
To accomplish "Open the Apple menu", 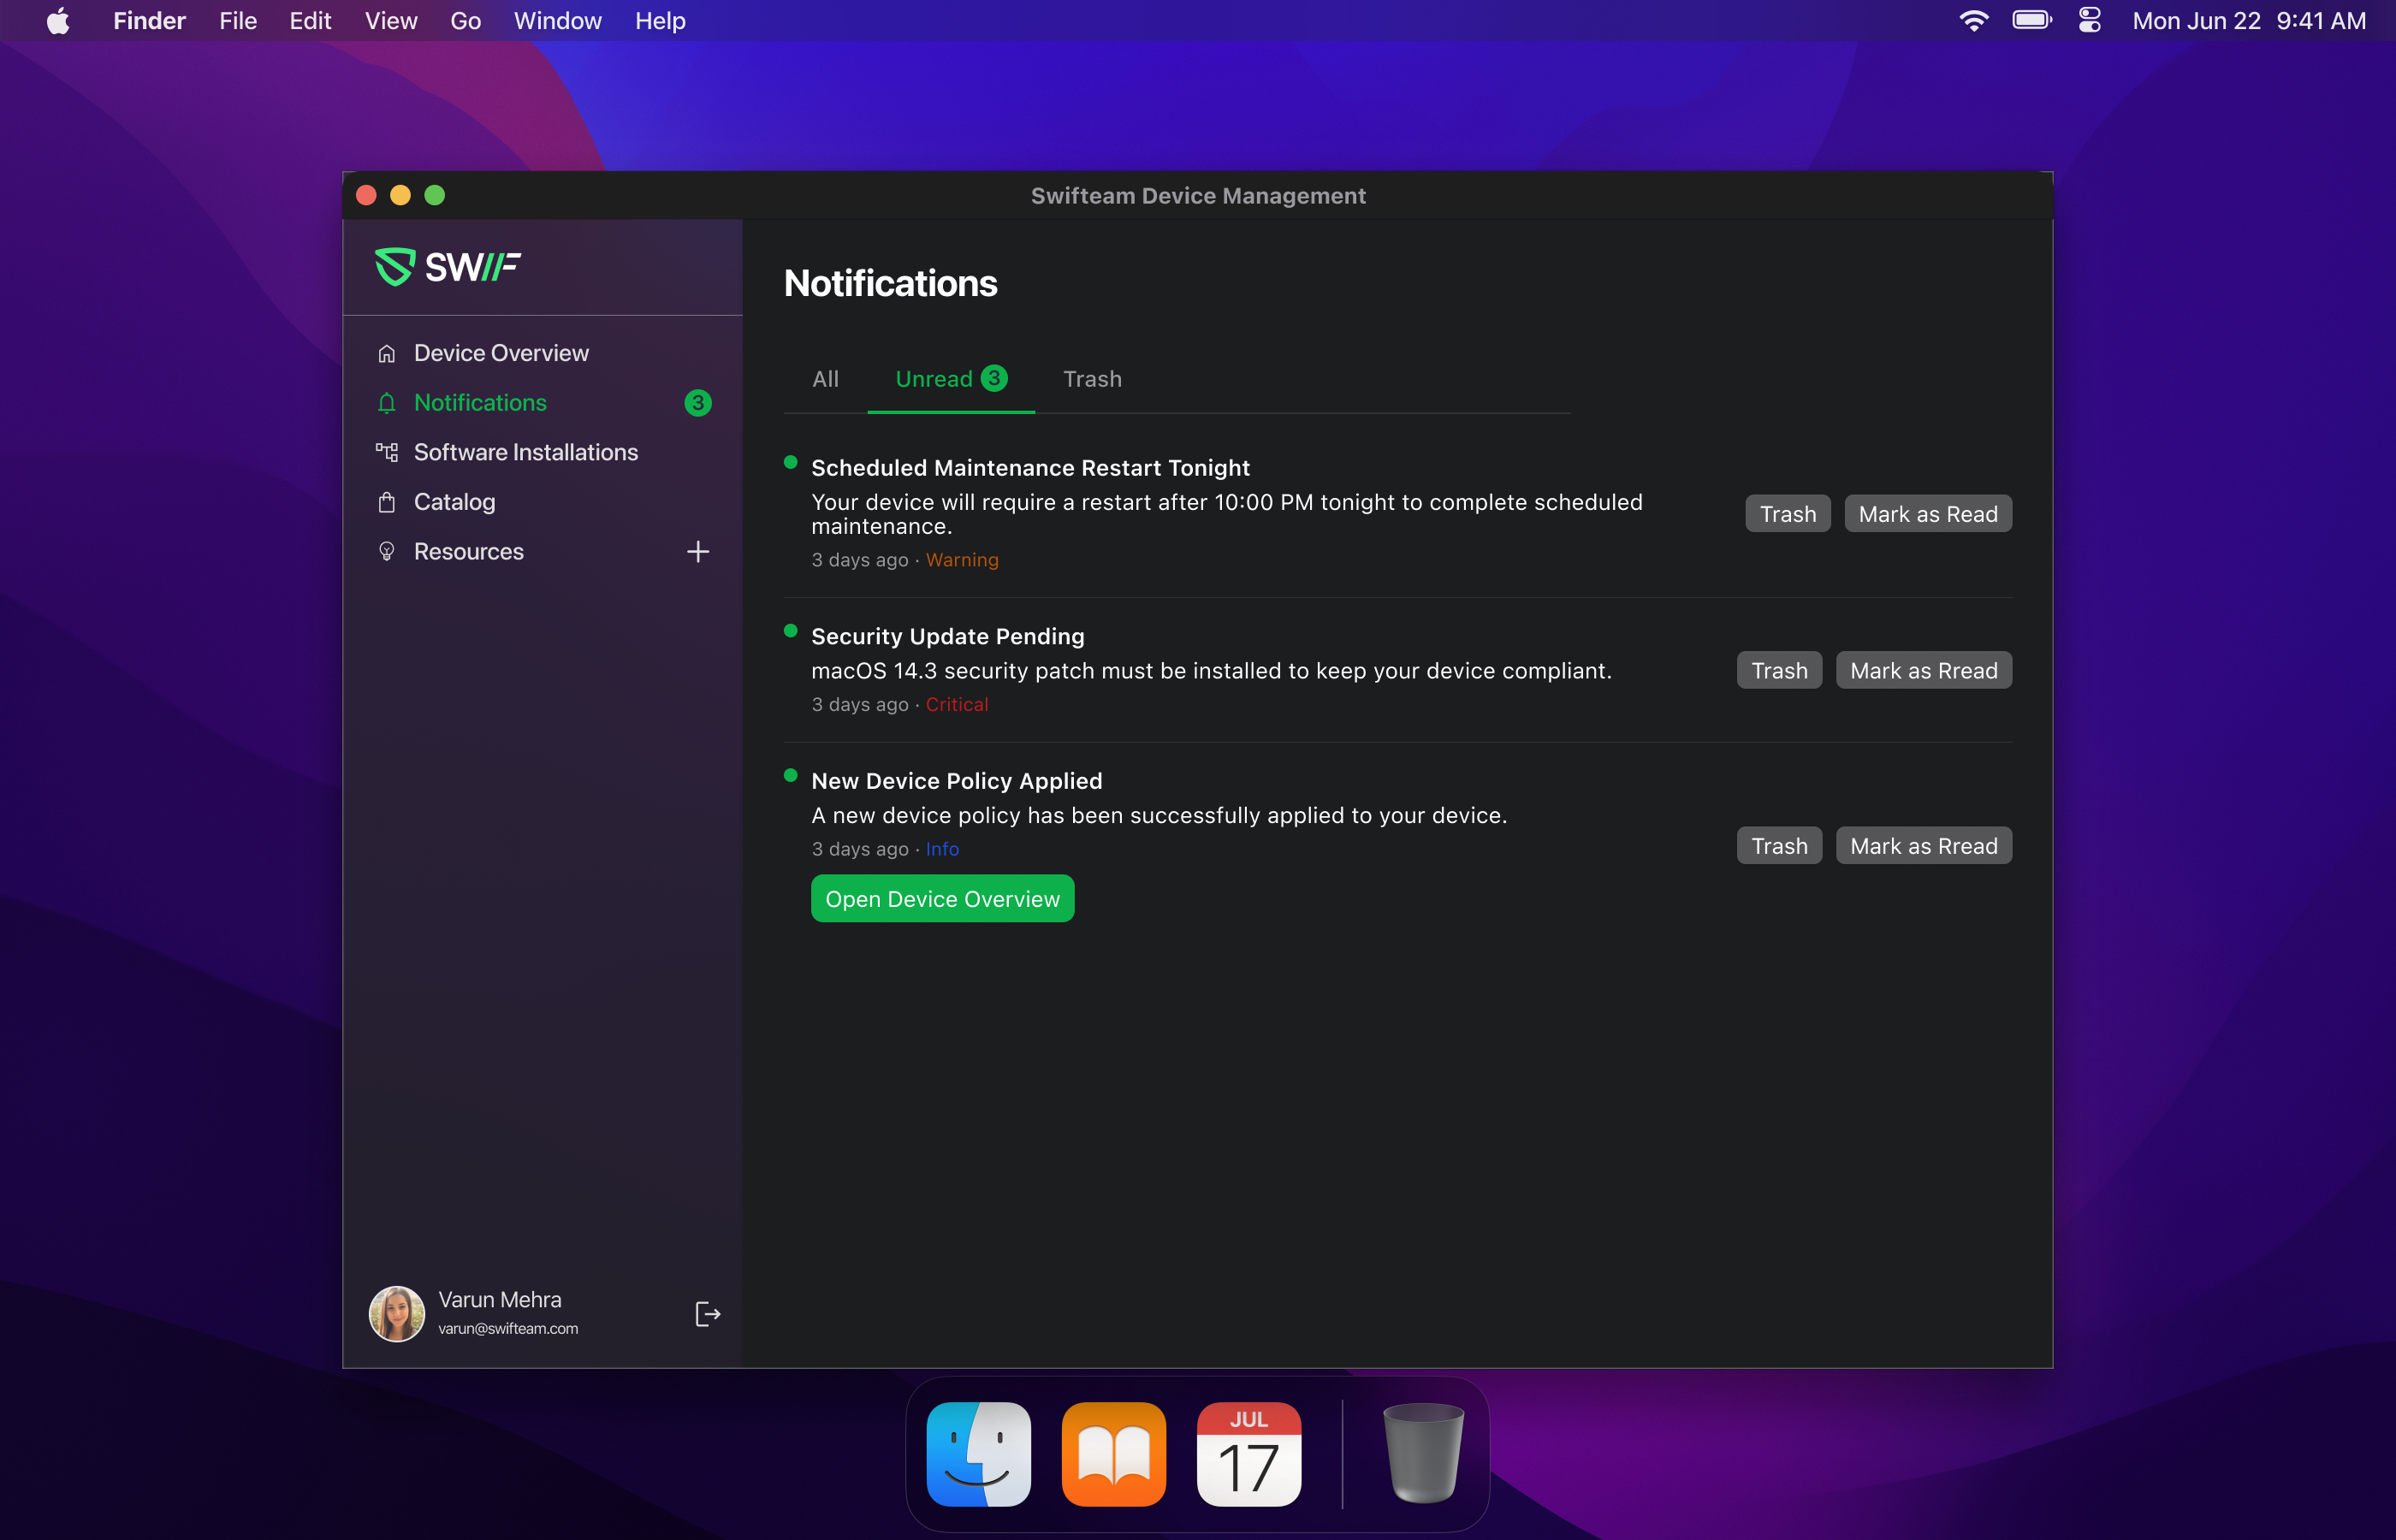I will (58, 21).
